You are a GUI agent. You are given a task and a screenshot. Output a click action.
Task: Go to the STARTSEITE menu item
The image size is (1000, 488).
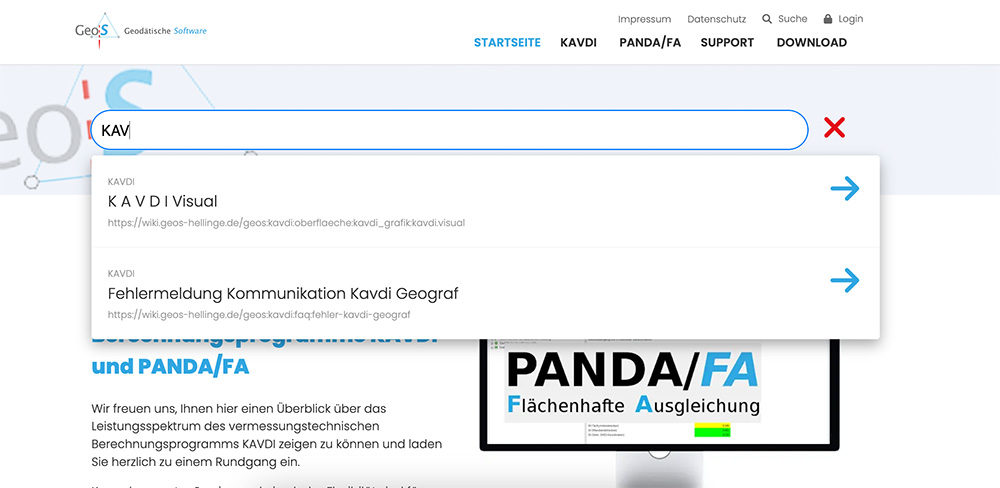coord(507,43)
